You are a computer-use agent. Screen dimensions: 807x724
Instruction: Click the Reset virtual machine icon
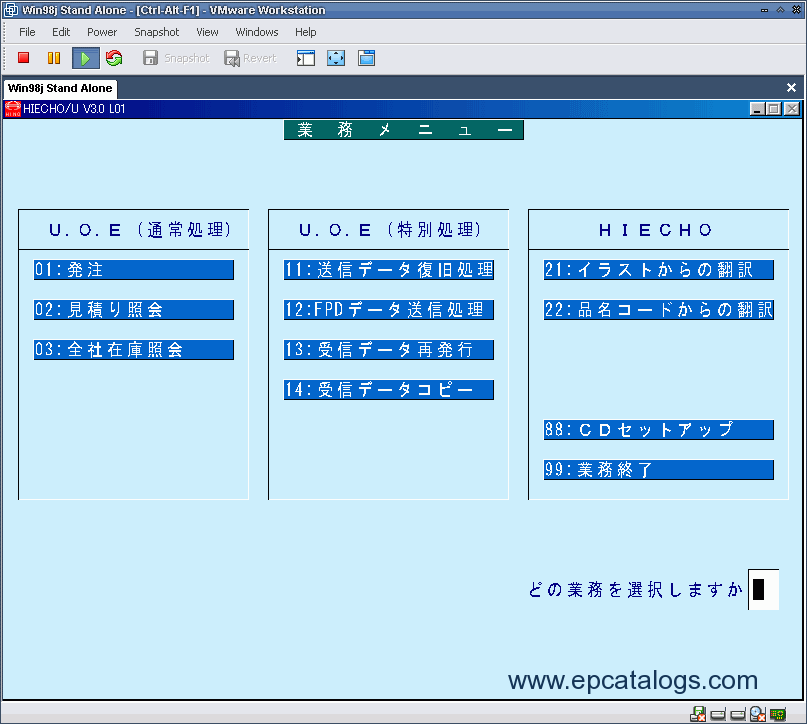coord(114,58)
